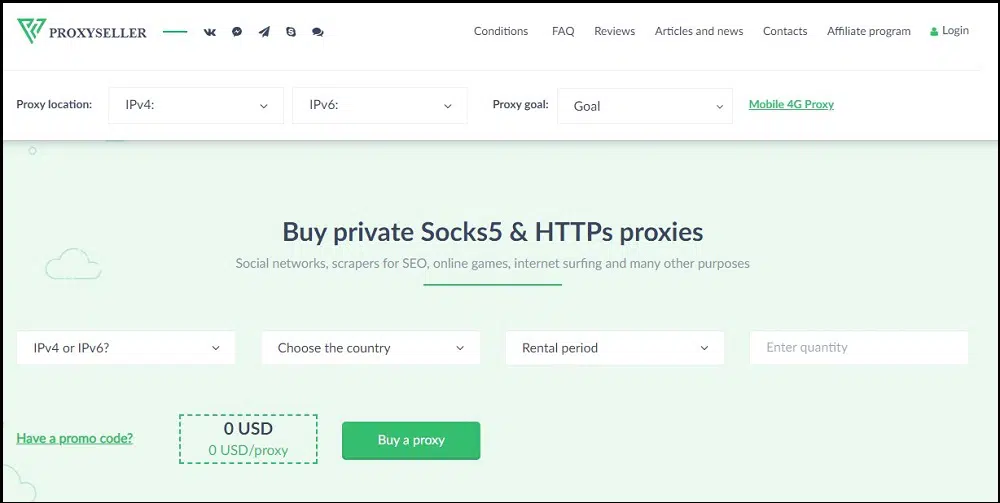
Task: Open the 'IPv4 or IPv6?' selector
Action: (126, 348)
